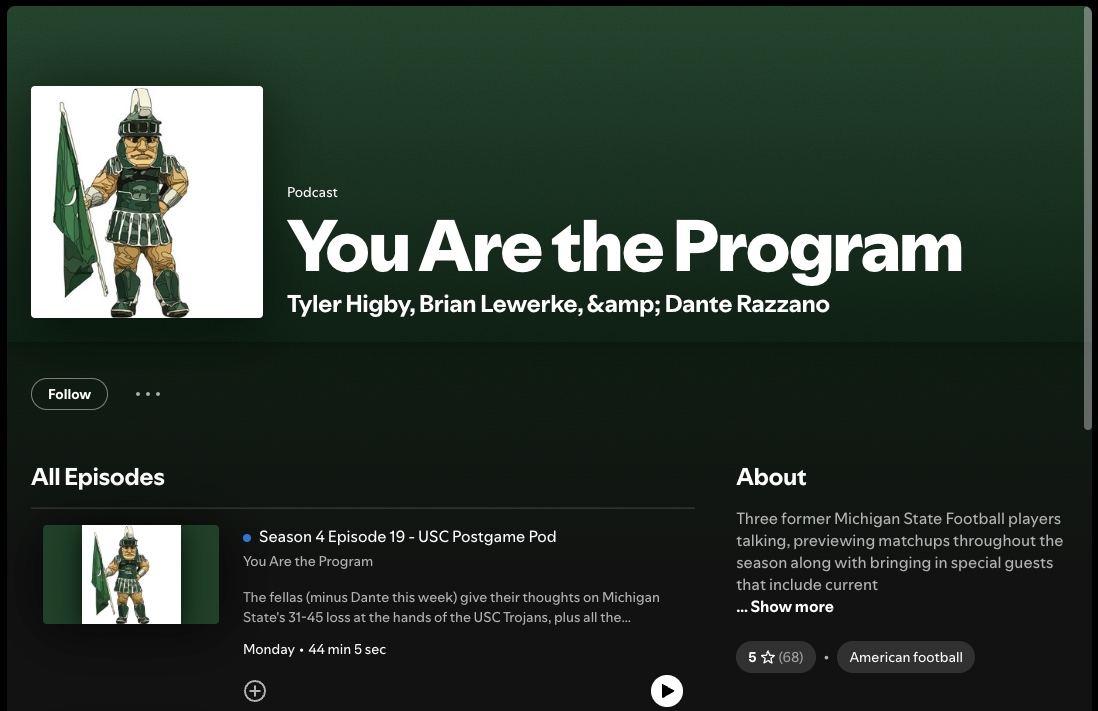Click the Monday 44 min 5 sec text
Image resolution: width=1098 pixels, height=711 pixels.
[314, 649]
